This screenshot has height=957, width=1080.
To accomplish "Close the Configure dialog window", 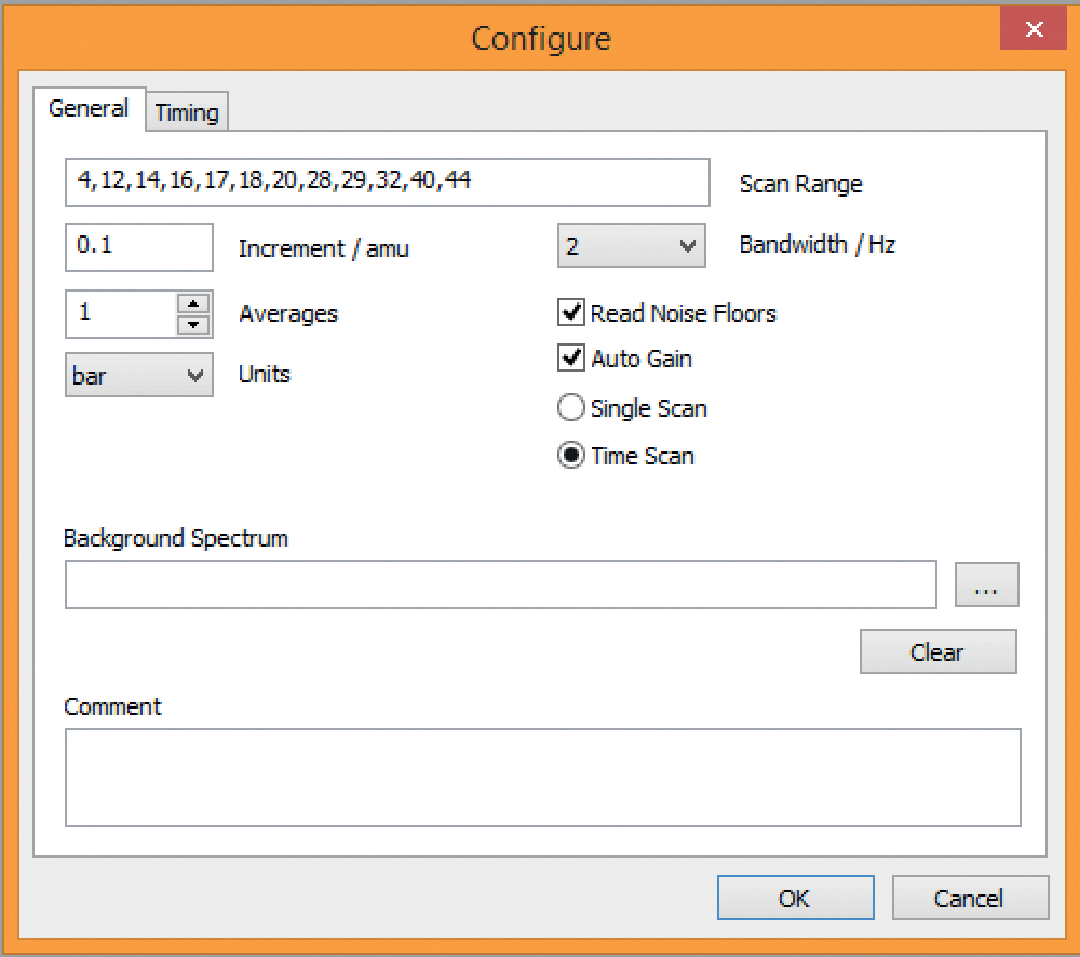I will (1033, 30).
